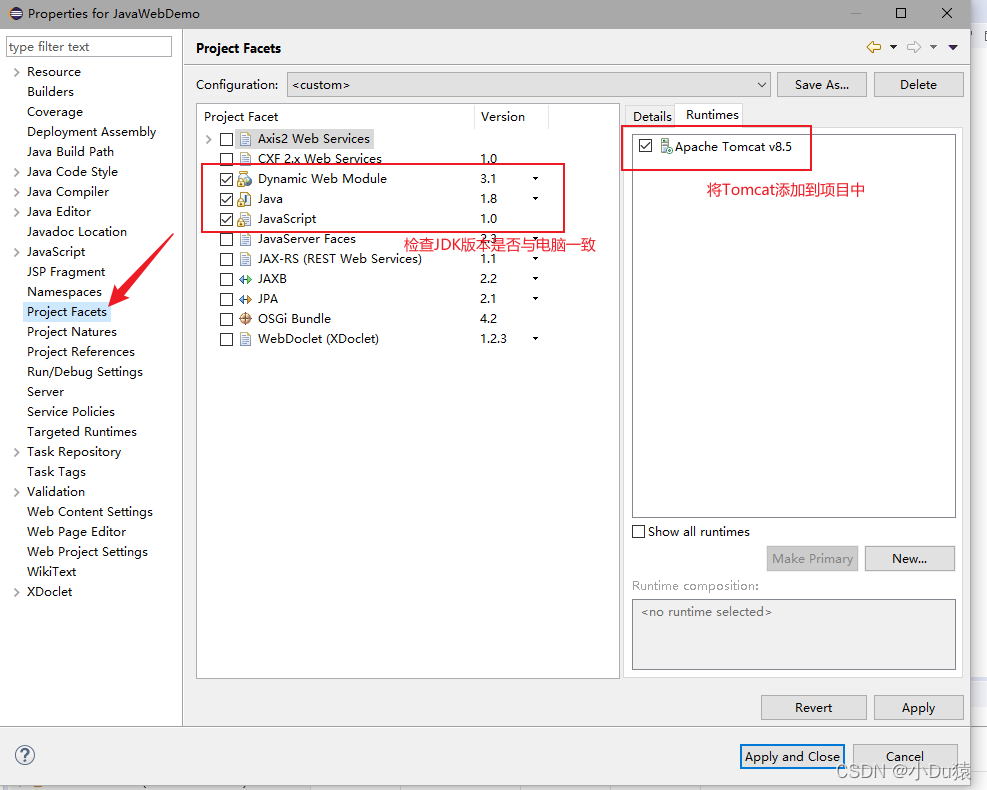Click the Apply and Close button

coord(792,756)
